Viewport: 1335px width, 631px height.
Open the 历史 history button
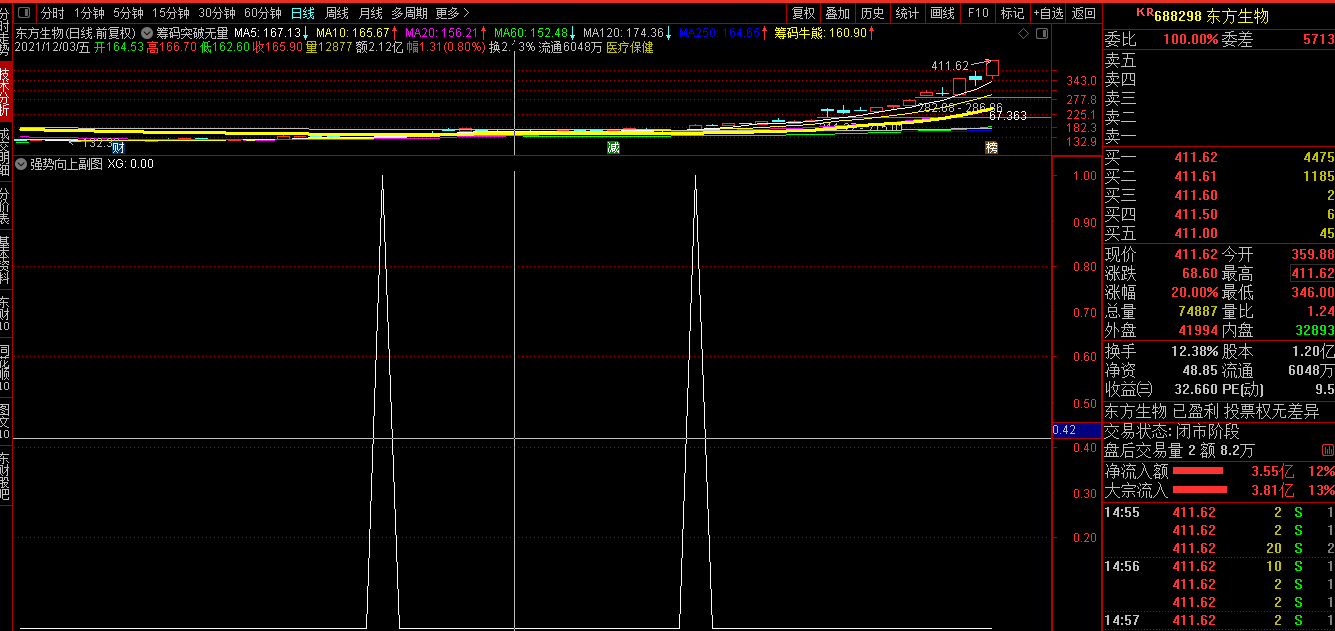pos(872,13)
